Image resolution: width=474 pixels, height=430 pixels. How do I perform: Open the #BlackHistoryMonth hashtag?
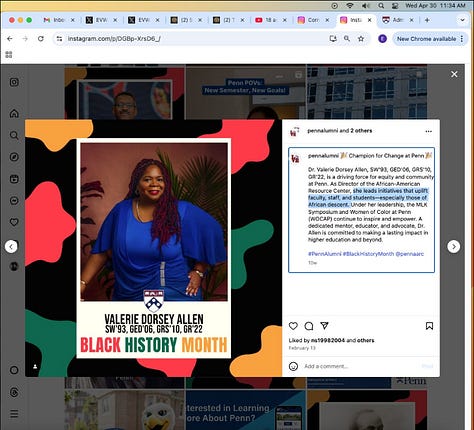368,254
